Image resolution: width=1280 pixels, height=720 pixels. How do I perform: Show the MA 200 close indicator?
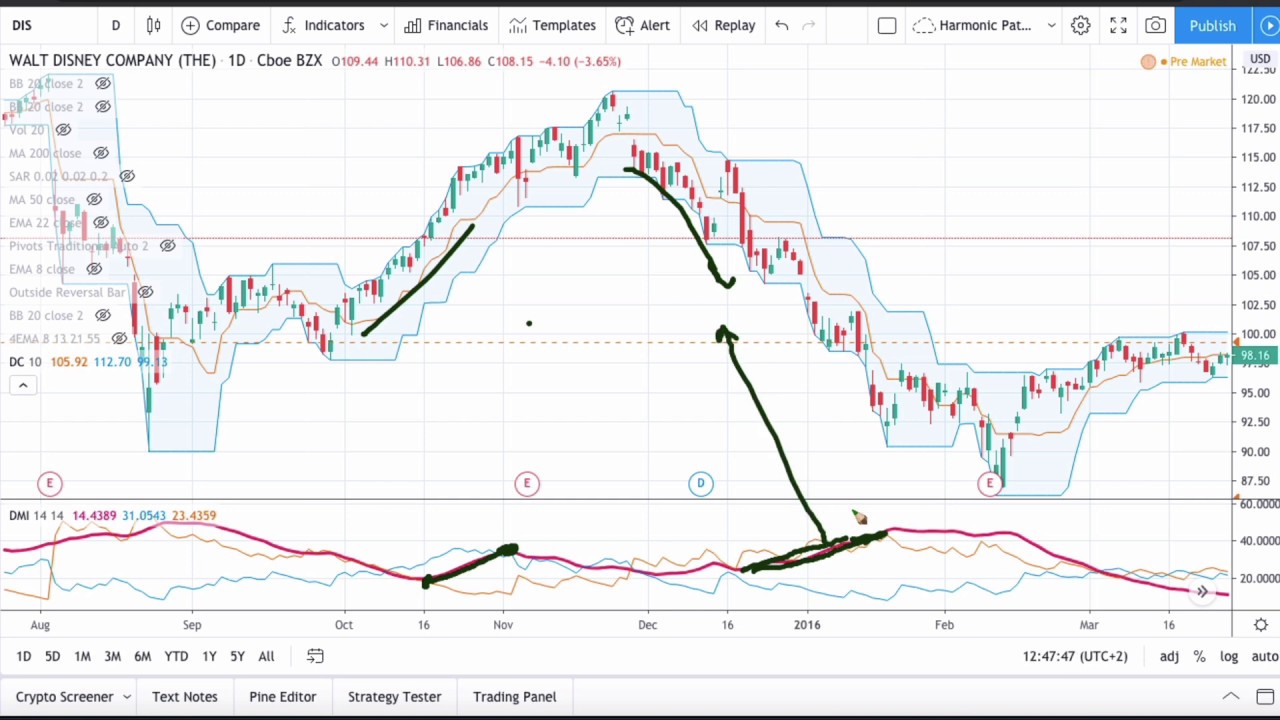tap(101, 153)
